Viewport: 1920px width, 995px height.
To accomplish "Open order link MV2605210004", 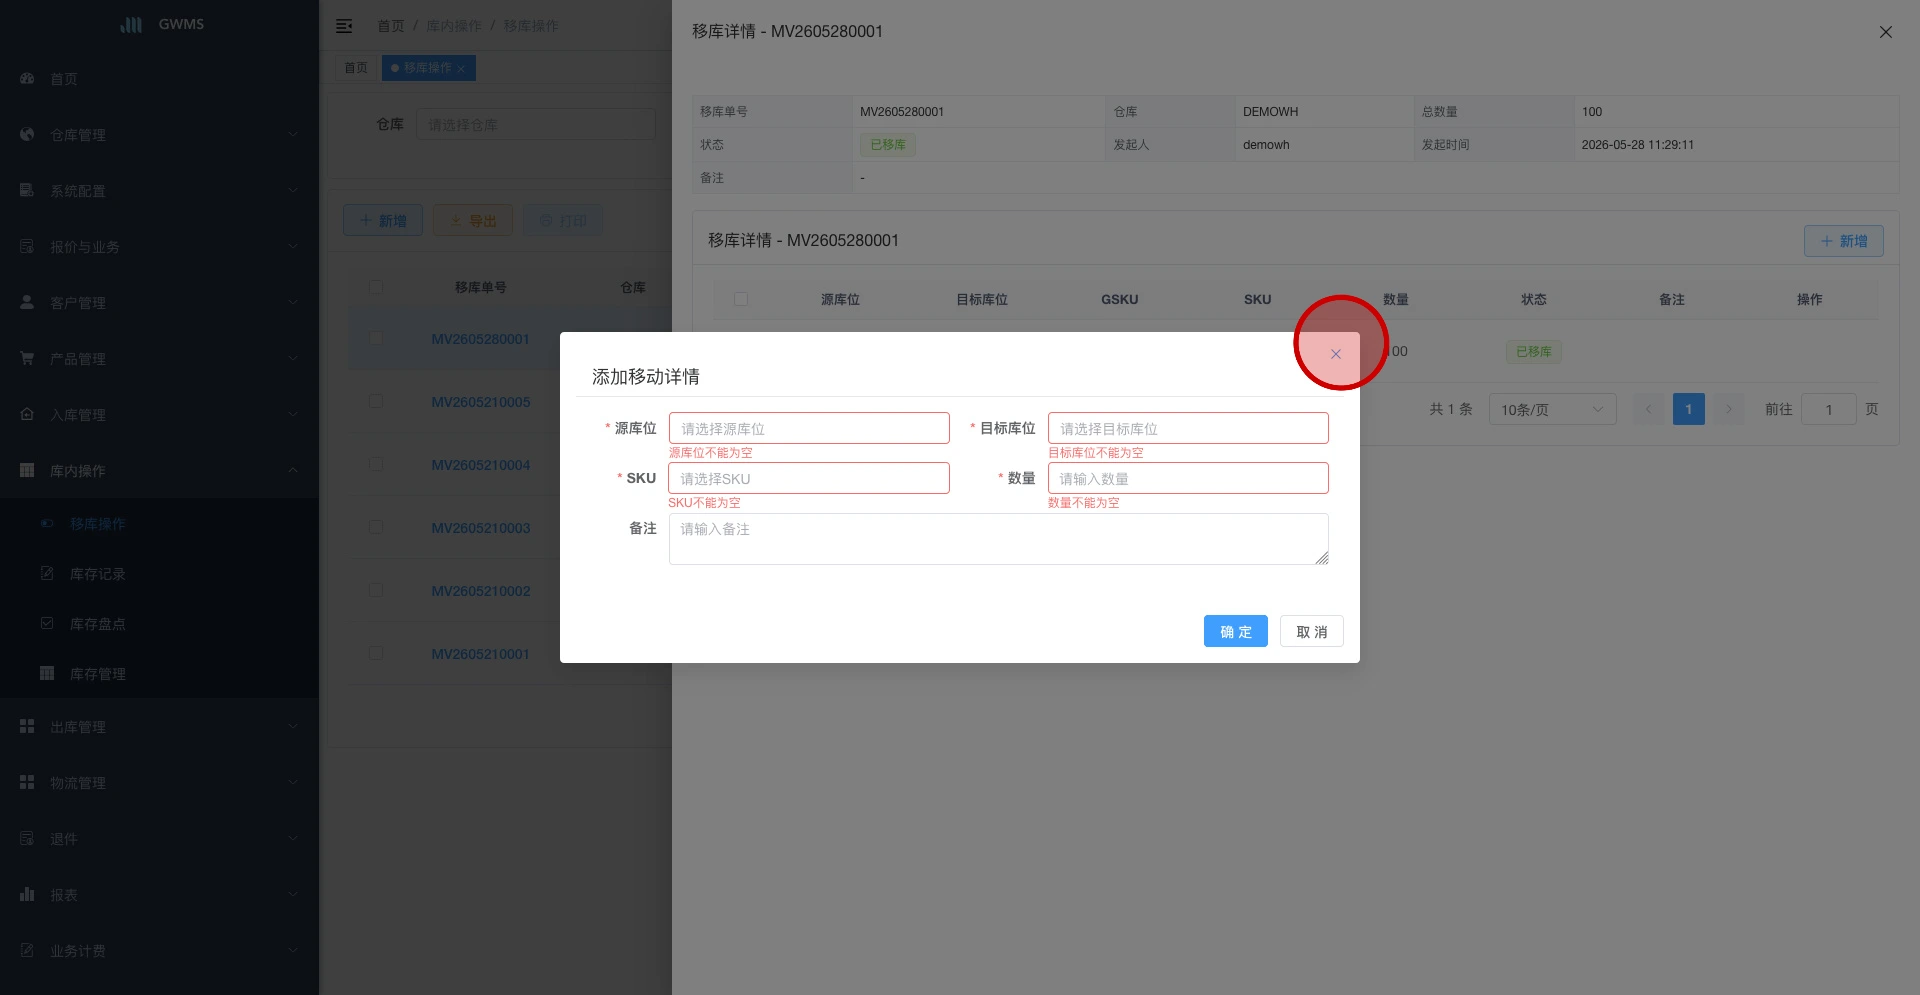I will click(481, 465).
